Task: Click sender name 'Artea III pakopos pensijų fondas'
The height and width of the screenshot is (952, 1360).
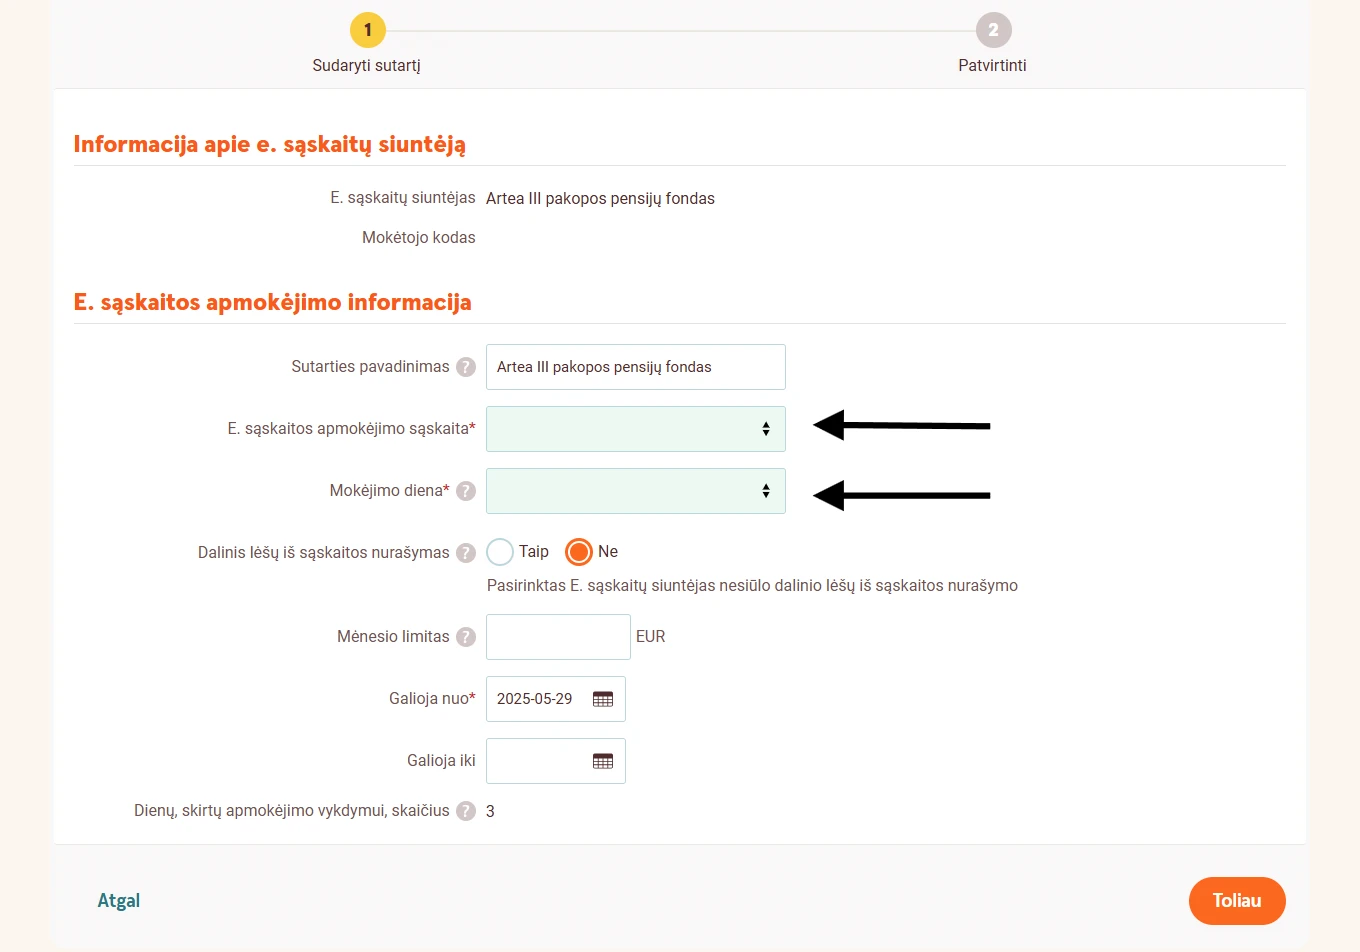Action: 600,199
